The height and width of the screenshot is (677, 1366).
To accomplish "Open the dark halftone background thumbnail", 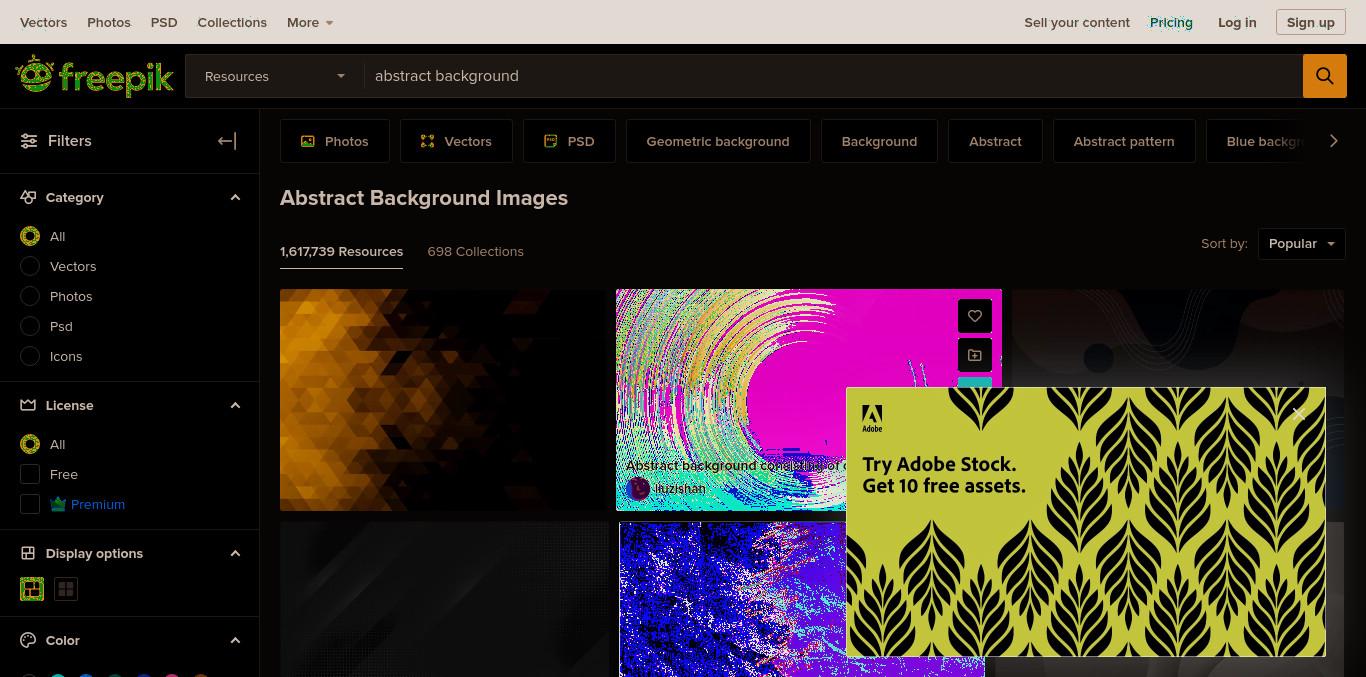I will click(x=444, y=599).
